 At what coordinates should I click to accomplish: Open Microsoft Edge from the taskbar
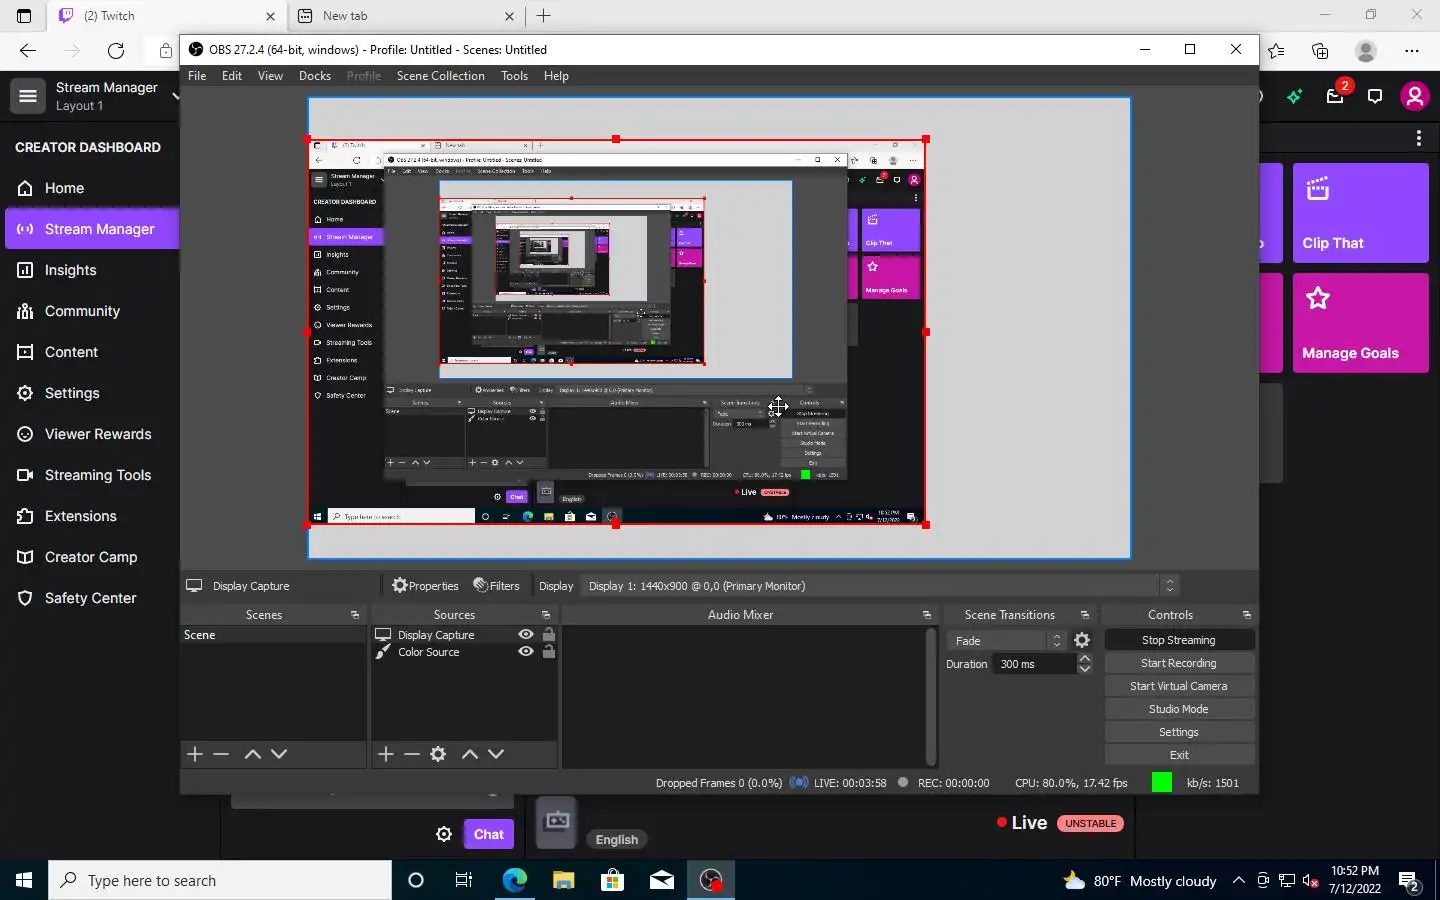point(514,880)
